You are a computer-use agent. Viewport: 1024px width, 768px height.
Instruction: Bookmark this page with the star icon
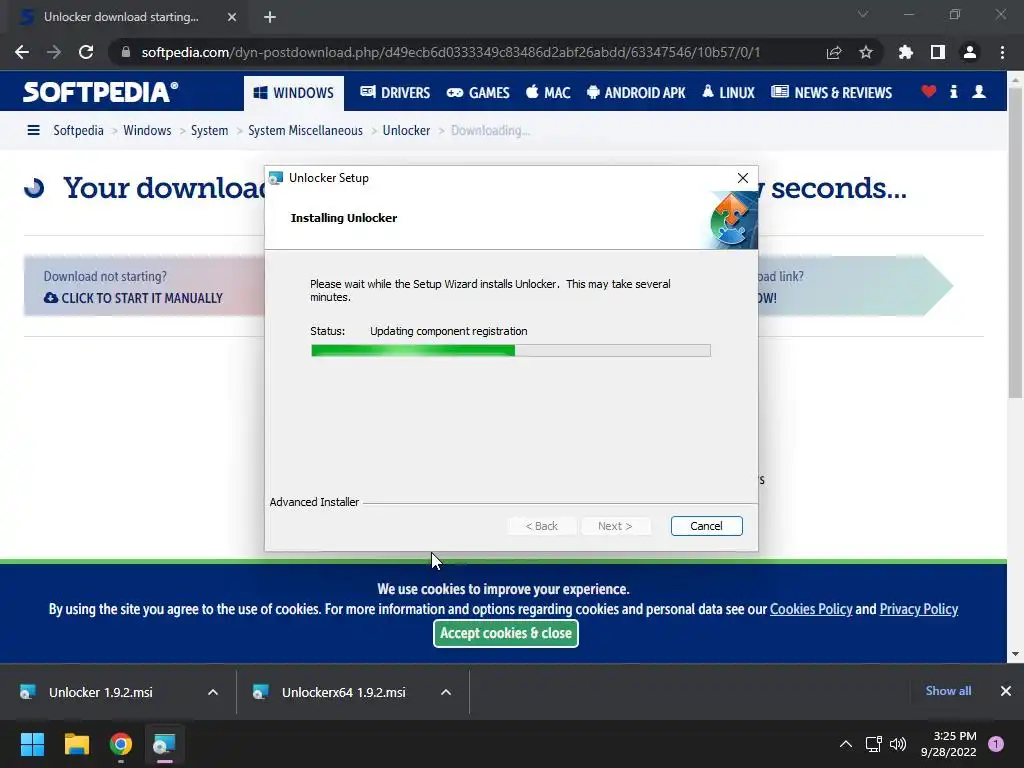tap(865, 52)
